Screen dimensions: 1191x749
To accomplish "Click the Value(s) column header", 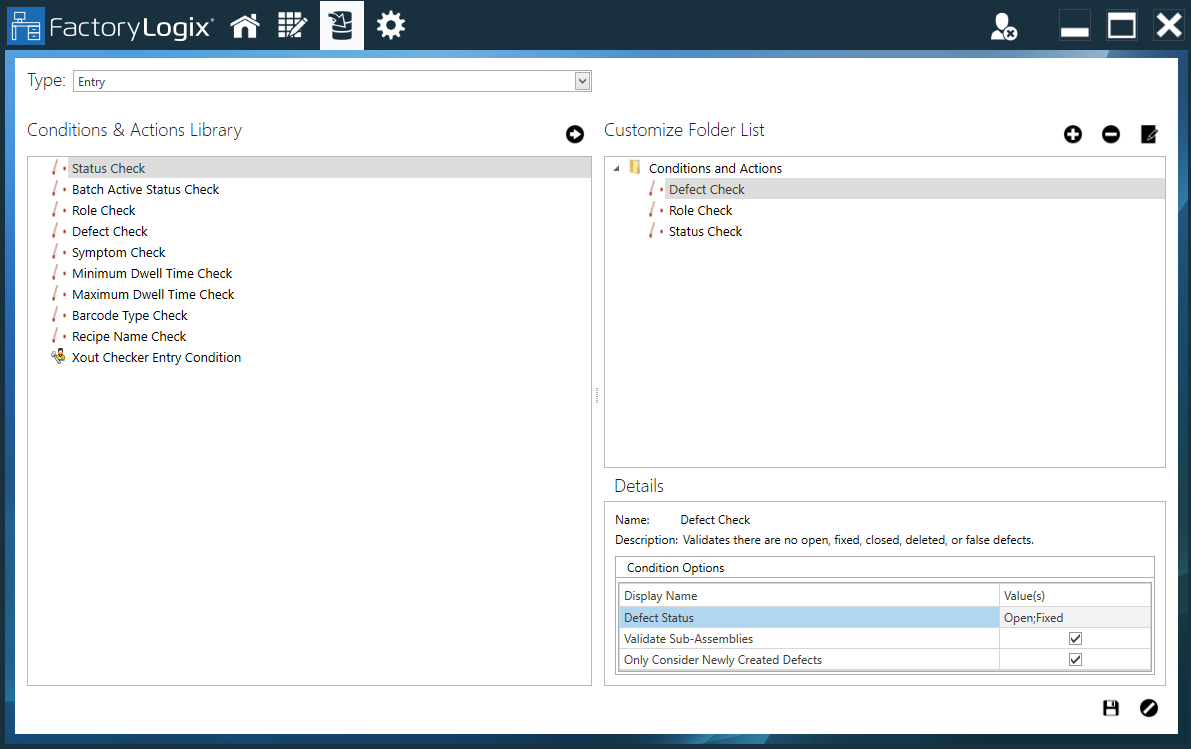I will [x=1075, y=596].
